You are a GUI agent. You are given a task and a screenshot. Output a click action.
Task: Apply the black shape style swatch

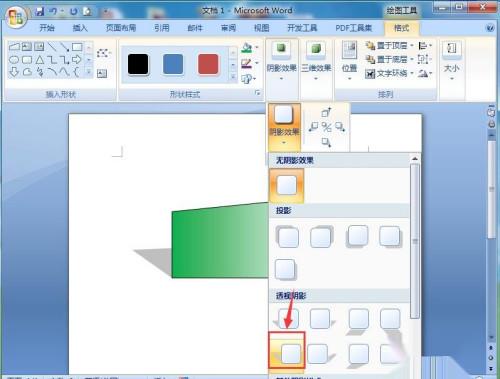click(x=138, y=64)
